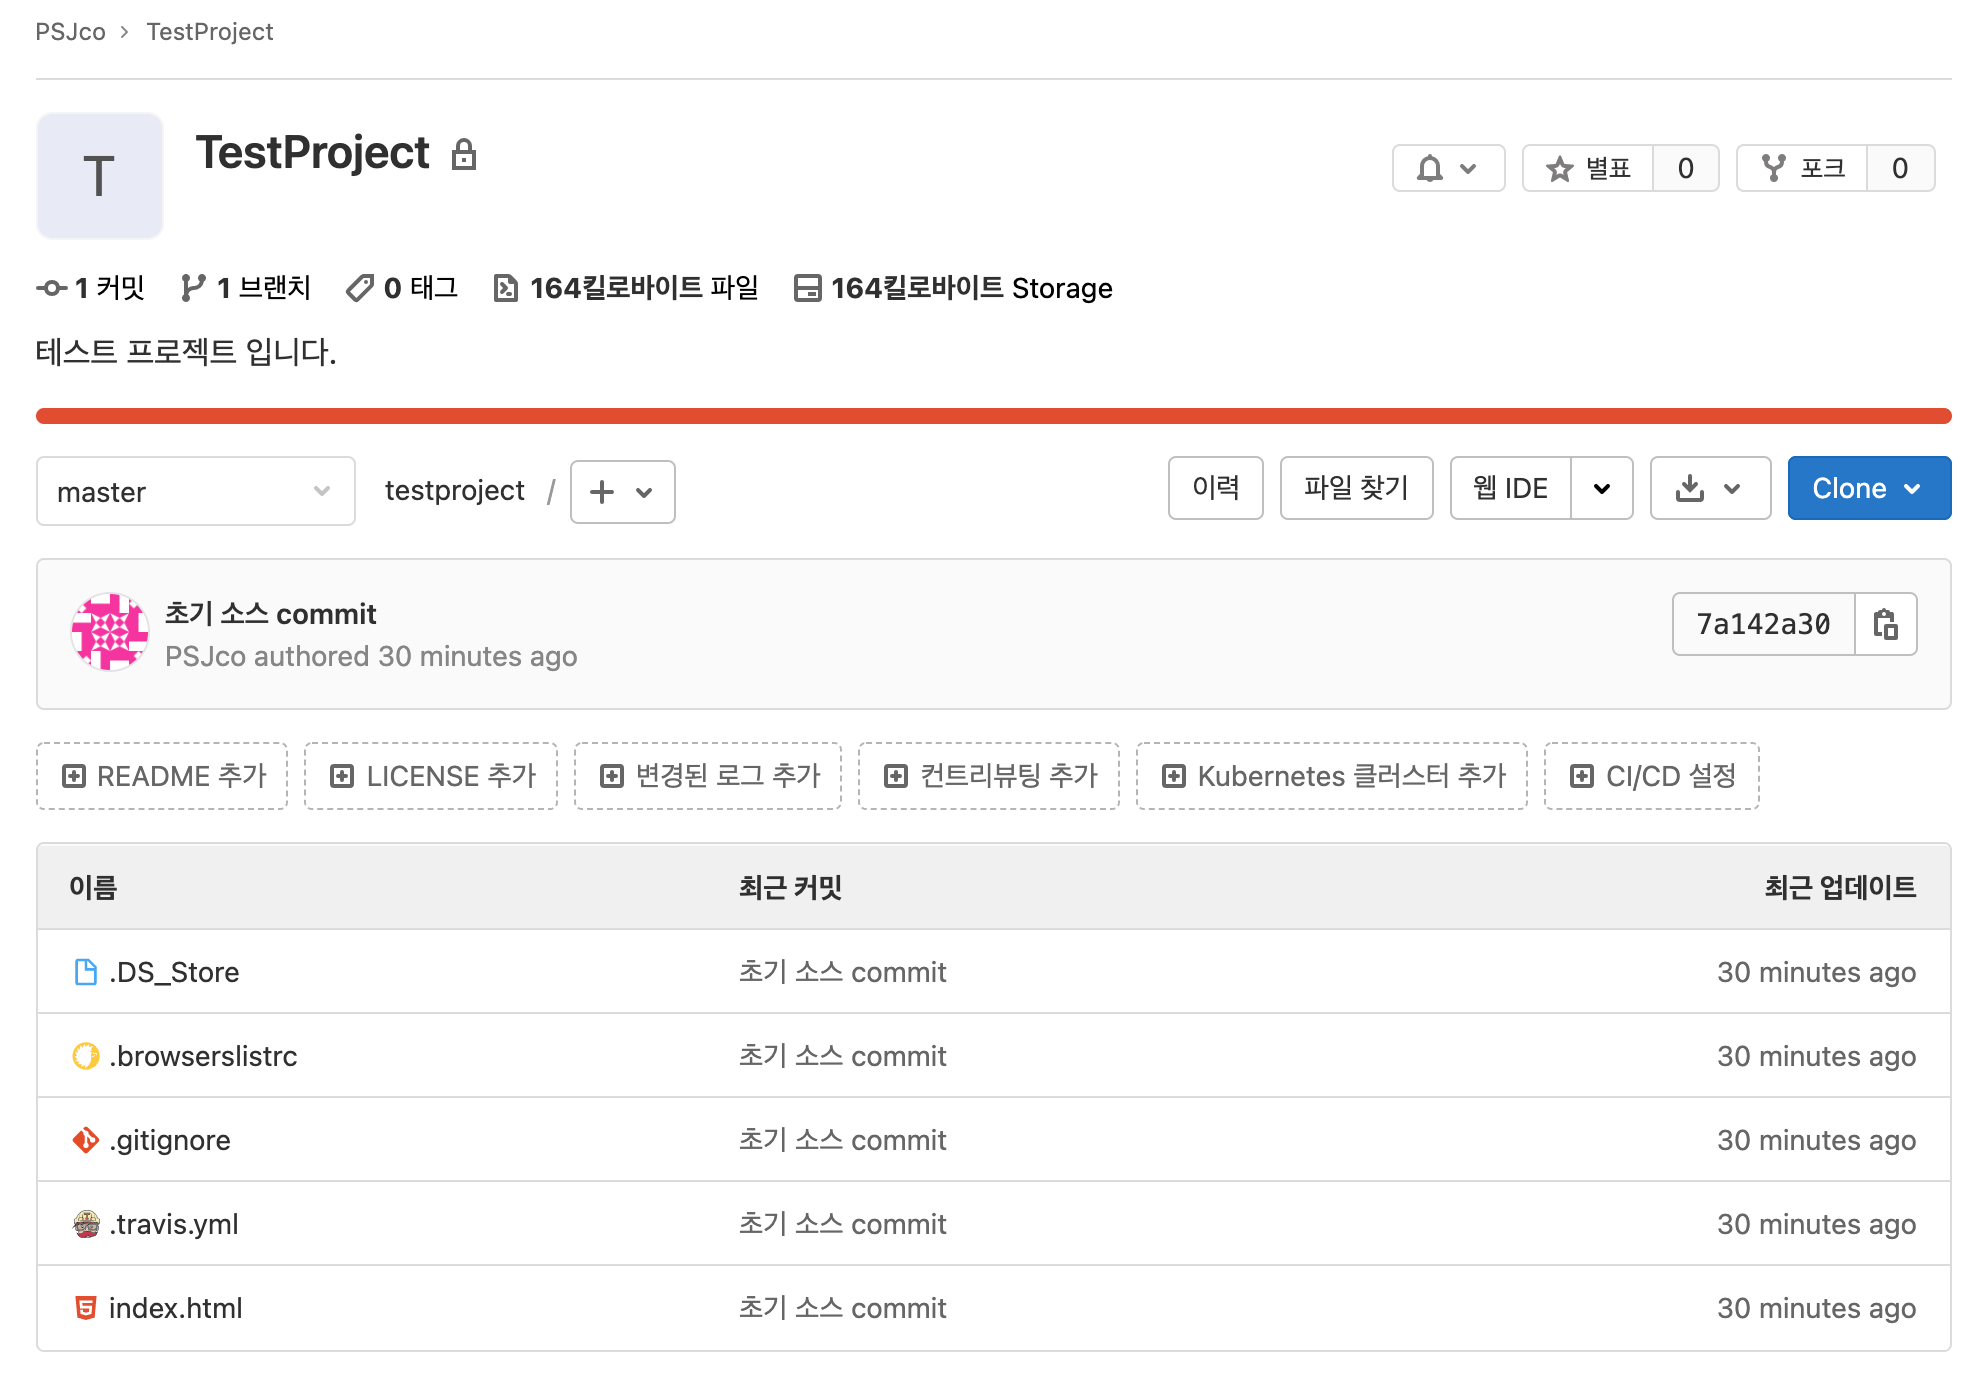Open the master branch selector
Screen dimensions: 1986x1396
click(x=196, y=491)
